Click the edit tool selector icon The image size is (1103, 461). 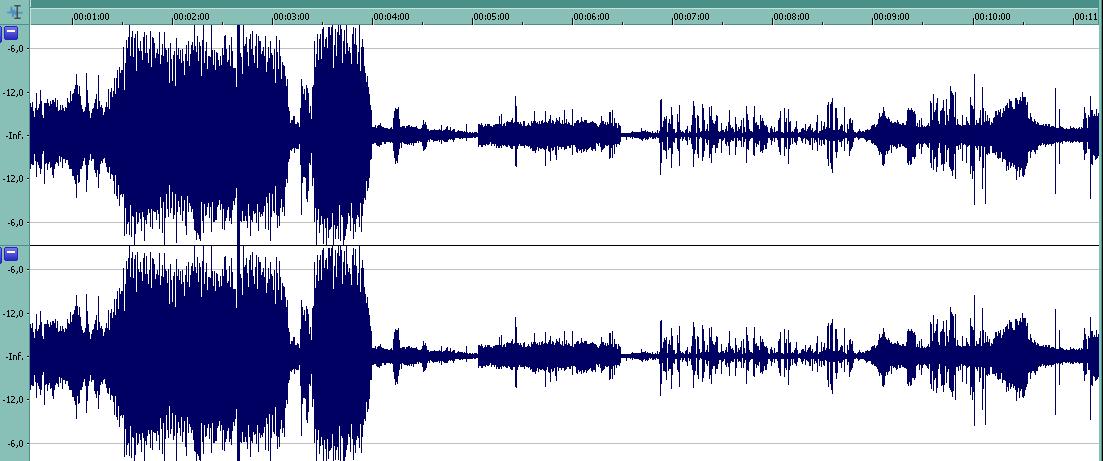14,13
